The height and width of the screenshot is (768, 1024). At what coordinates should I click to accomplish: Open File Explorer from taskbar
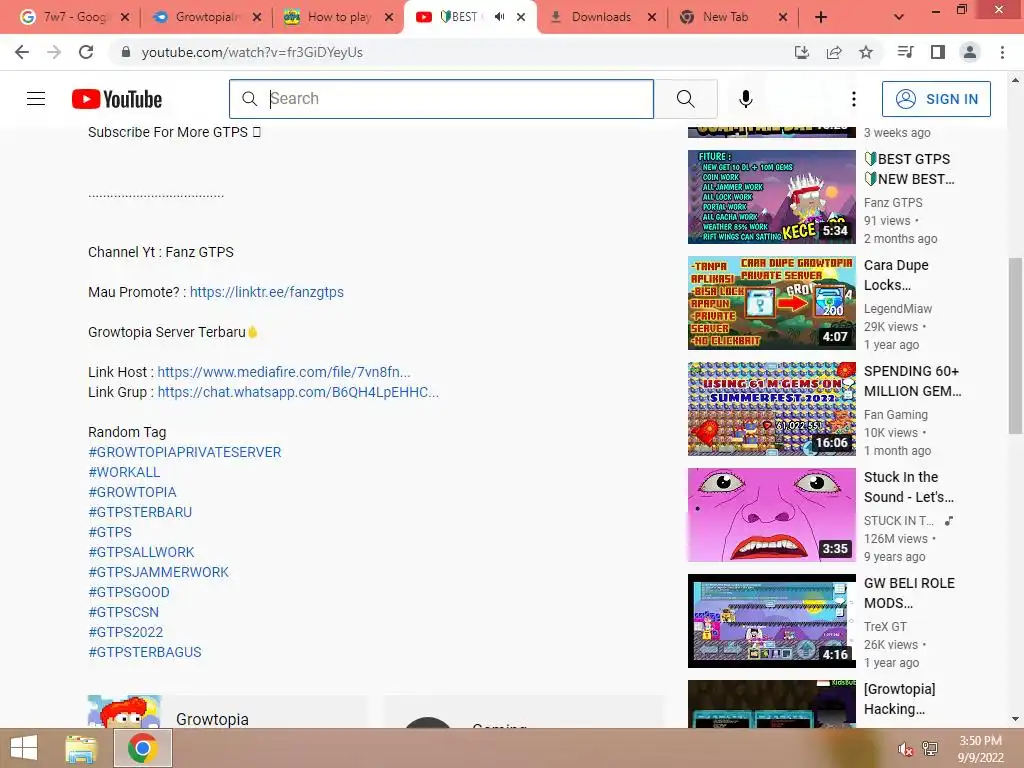(x=82, y=748)
